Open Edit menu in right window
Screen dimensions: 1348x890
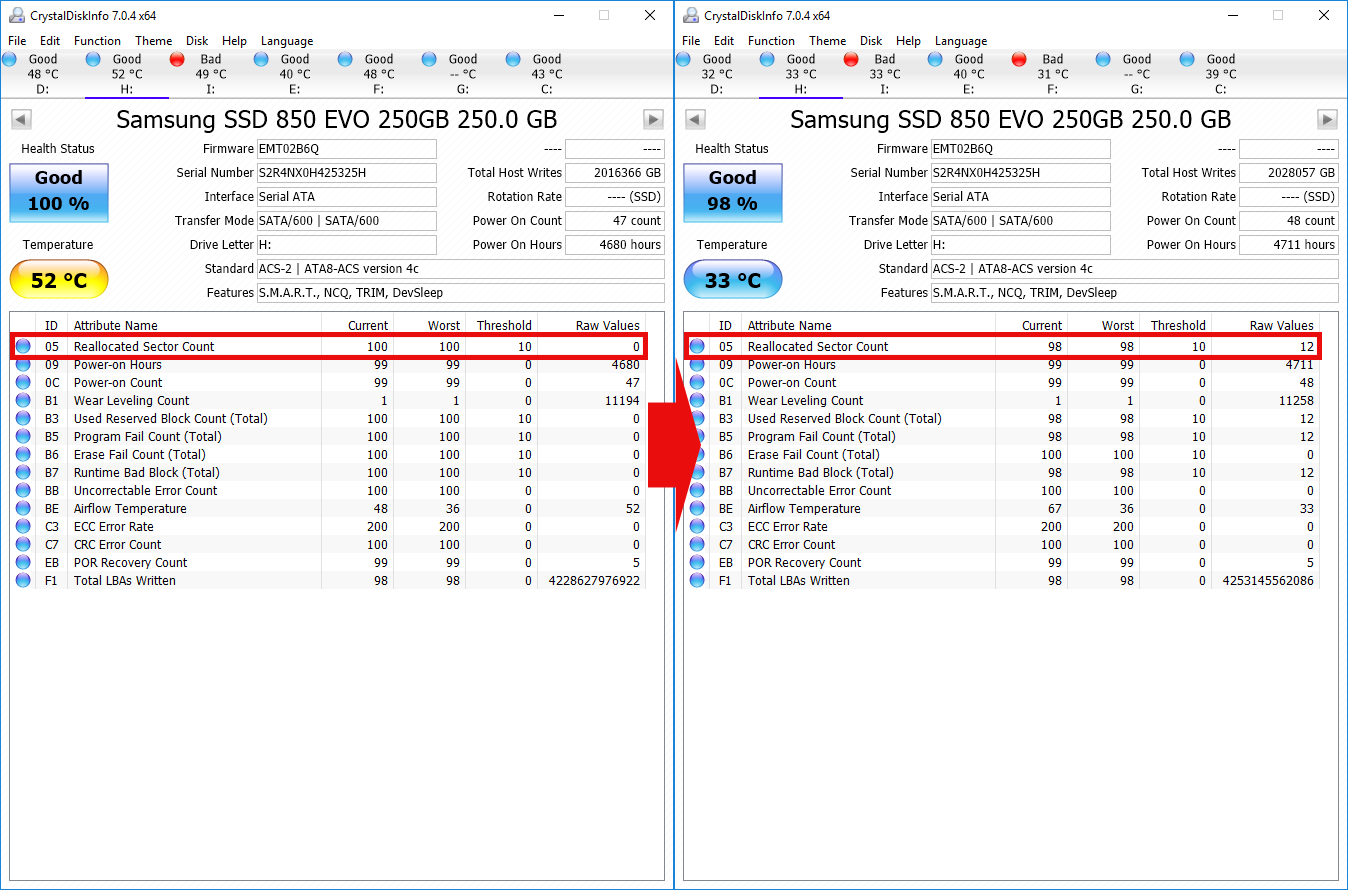coord(724,41)
